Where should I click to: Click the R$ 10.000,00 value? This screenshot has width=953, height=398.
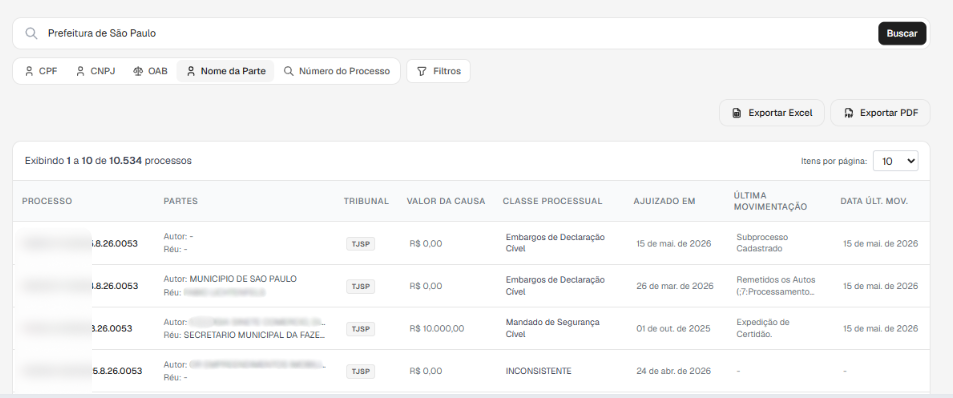click(x=436, y=329)
